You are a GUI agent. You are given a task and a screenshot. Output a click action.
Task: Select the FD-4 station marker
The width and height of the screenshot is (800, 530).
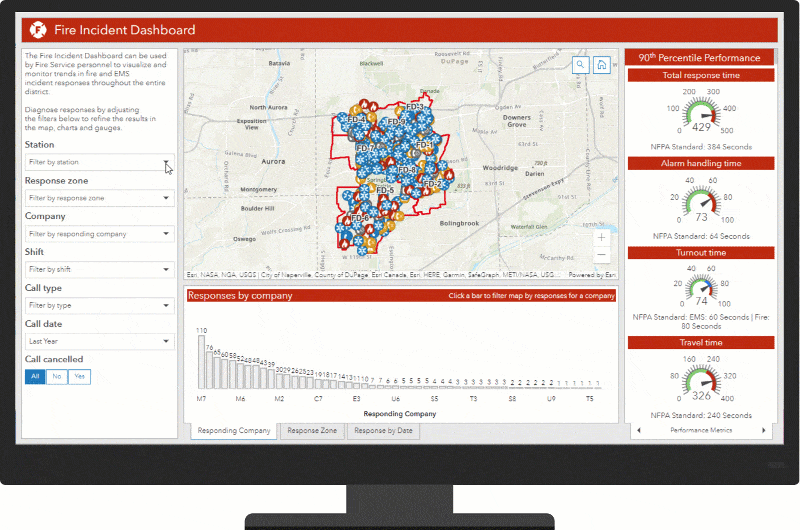356,119
